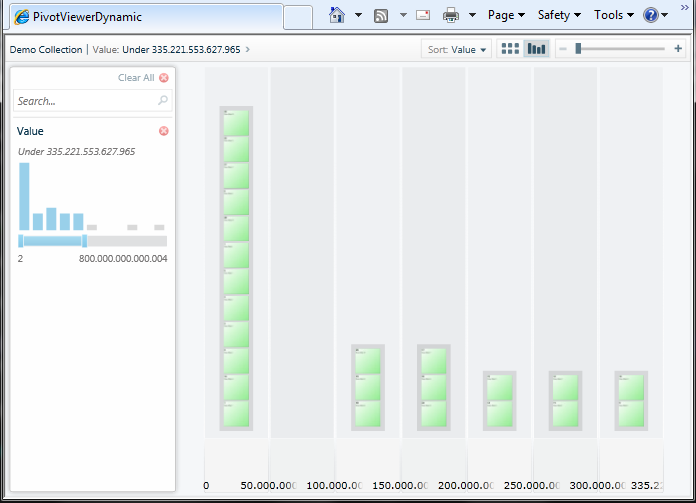
Task: Click the zoom in plus icon
Action: point(678,48)
